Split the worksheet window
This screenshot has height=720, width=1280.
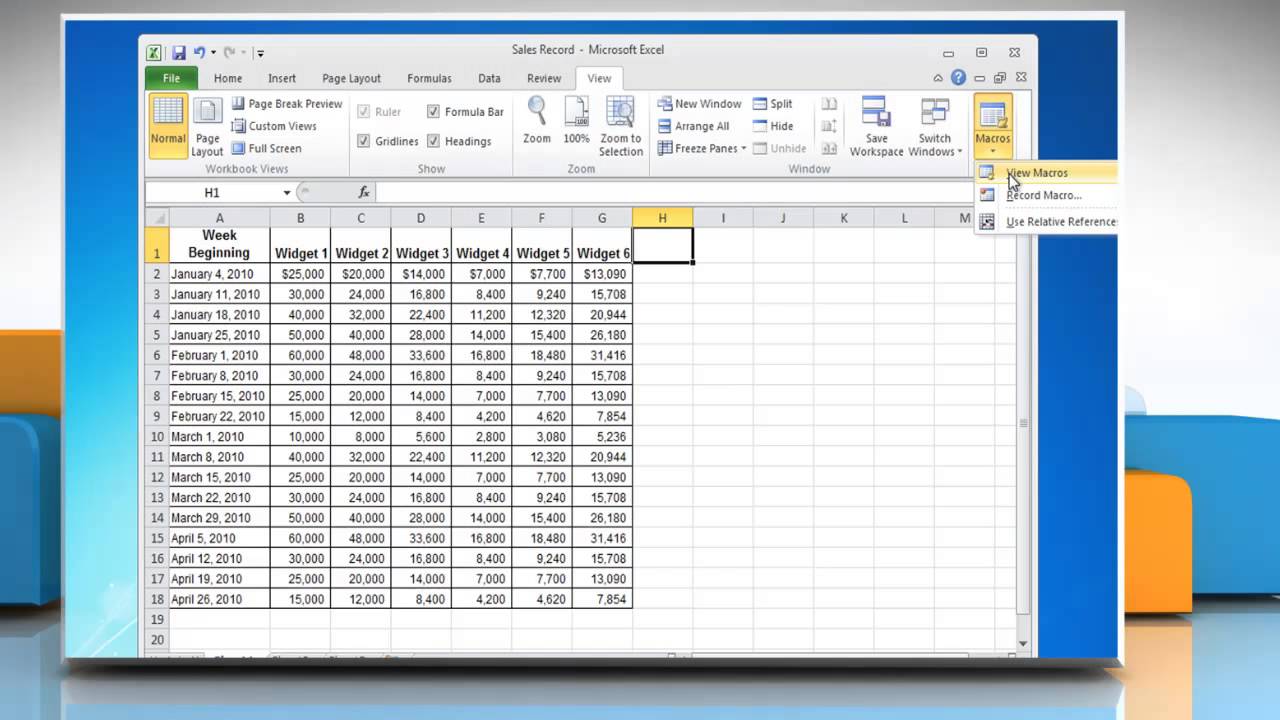(x=773, y=104)
